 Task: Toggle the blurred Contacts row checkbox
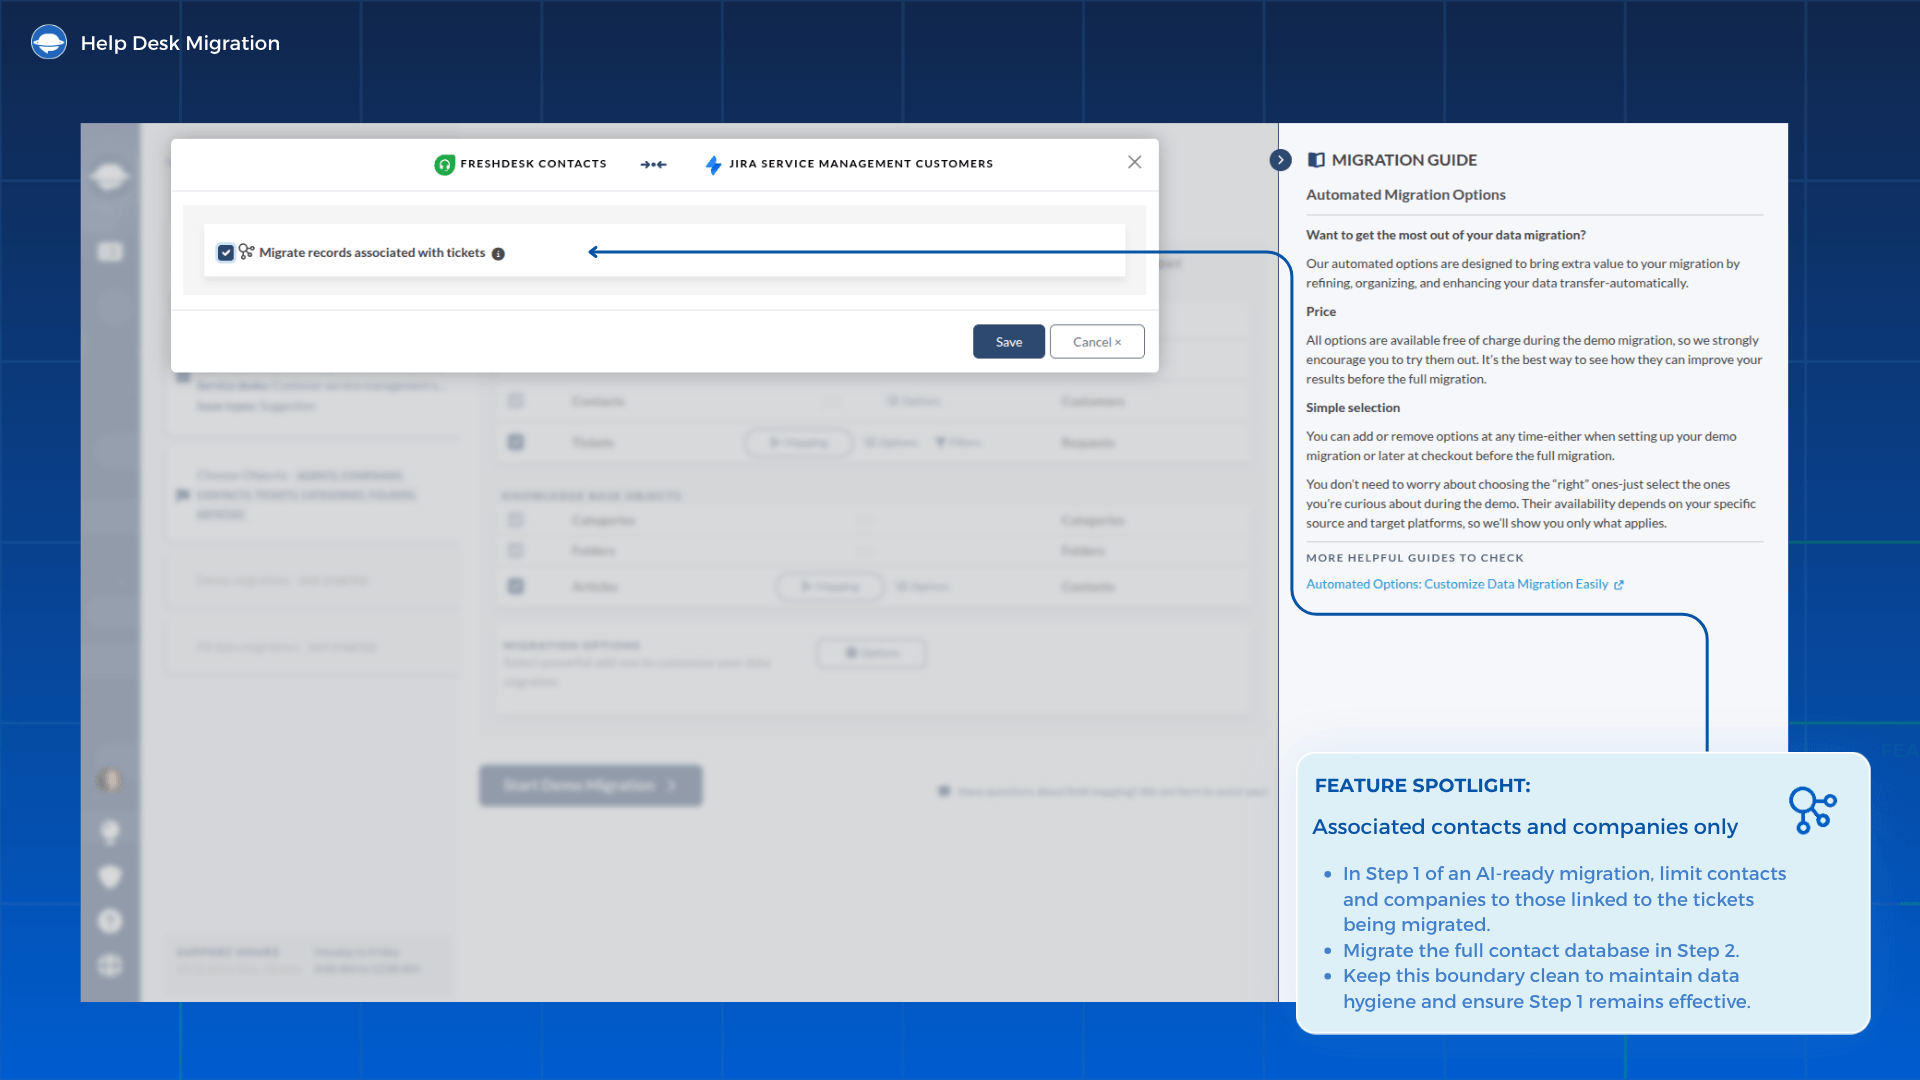tap(516, 401)
